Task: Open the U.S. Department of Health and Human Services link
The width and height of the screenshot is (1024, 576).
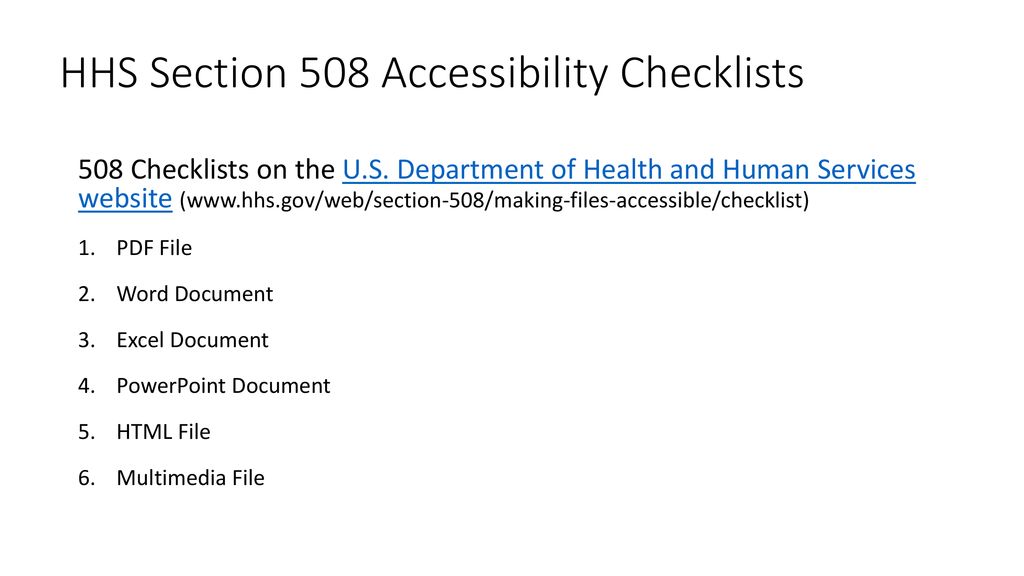Action: [628, 170]
